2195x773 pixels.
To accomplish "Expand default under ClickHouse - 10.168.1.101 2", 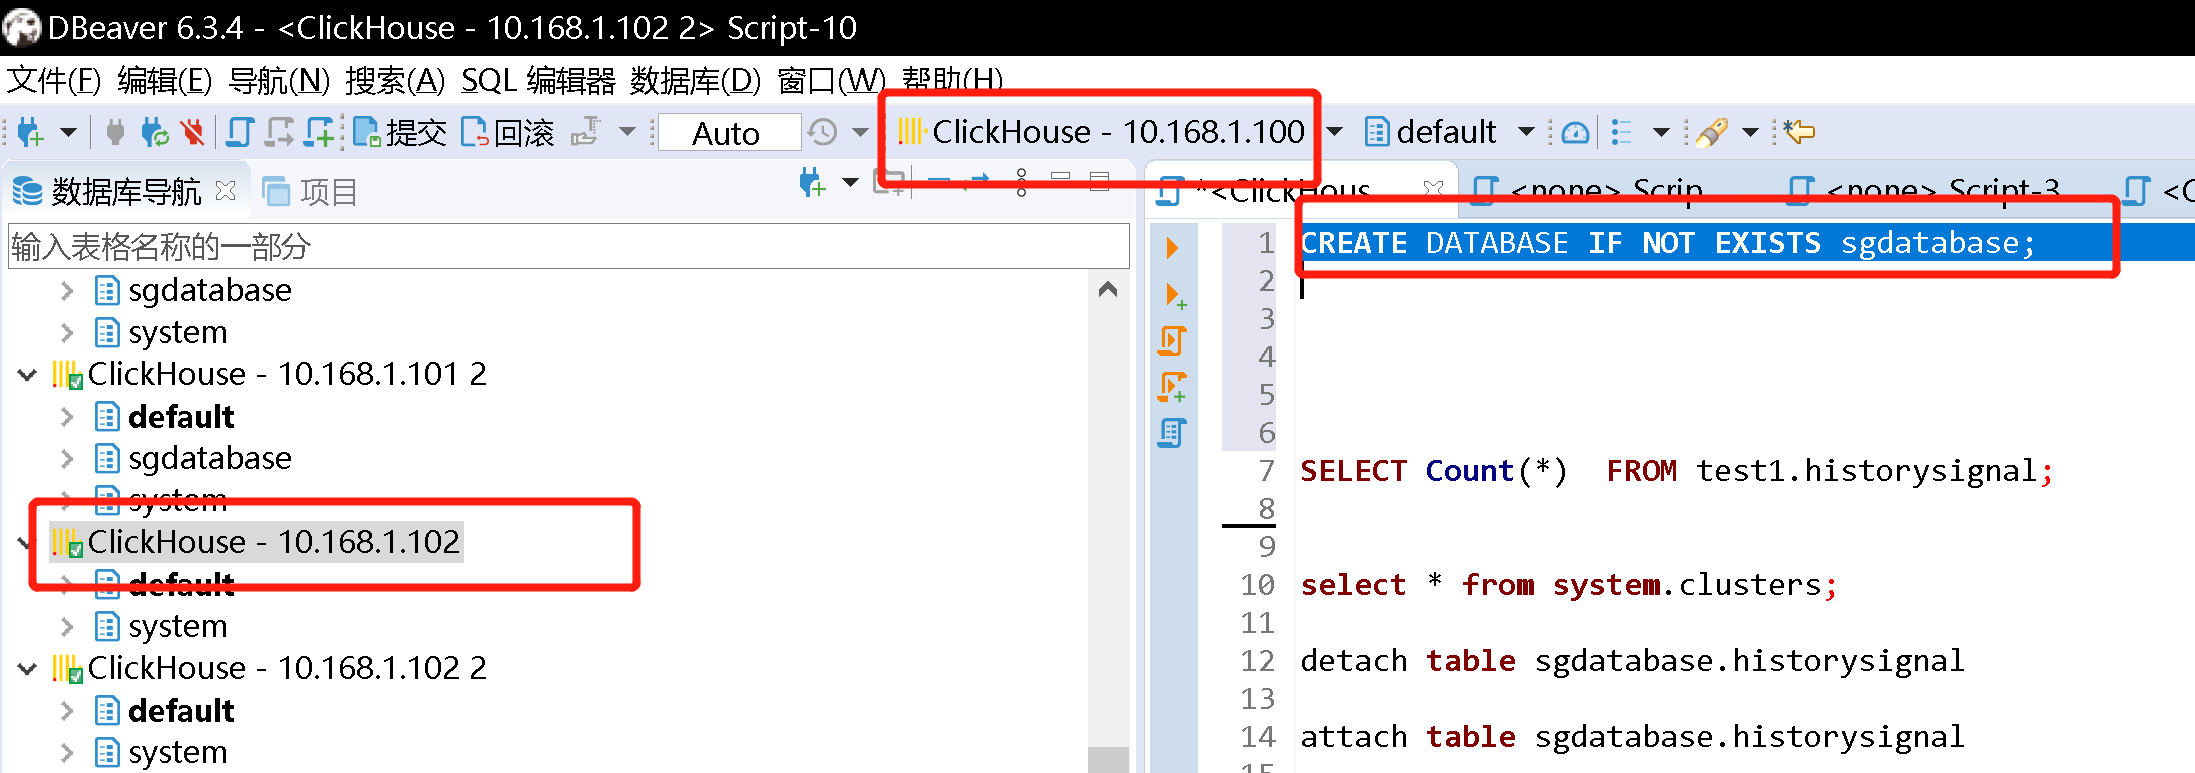I will coord(67,417).
